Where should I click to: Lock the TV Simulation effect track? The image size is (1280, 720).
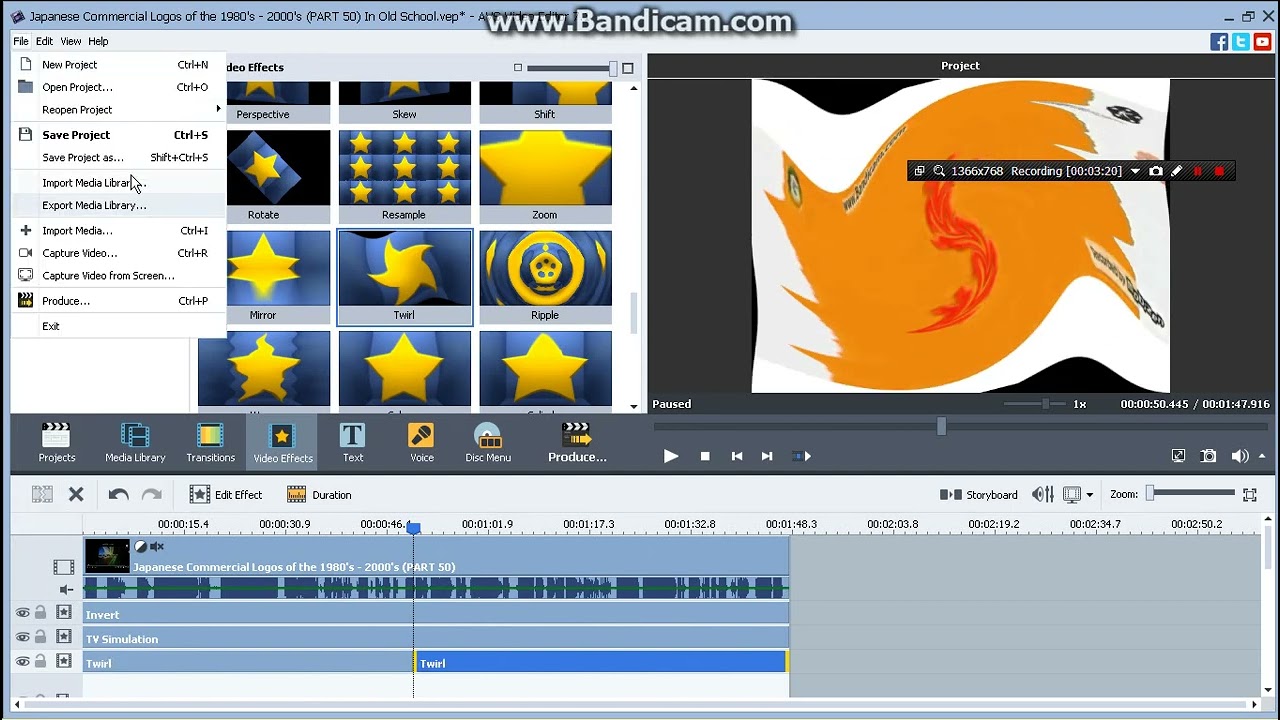(41, 637)
